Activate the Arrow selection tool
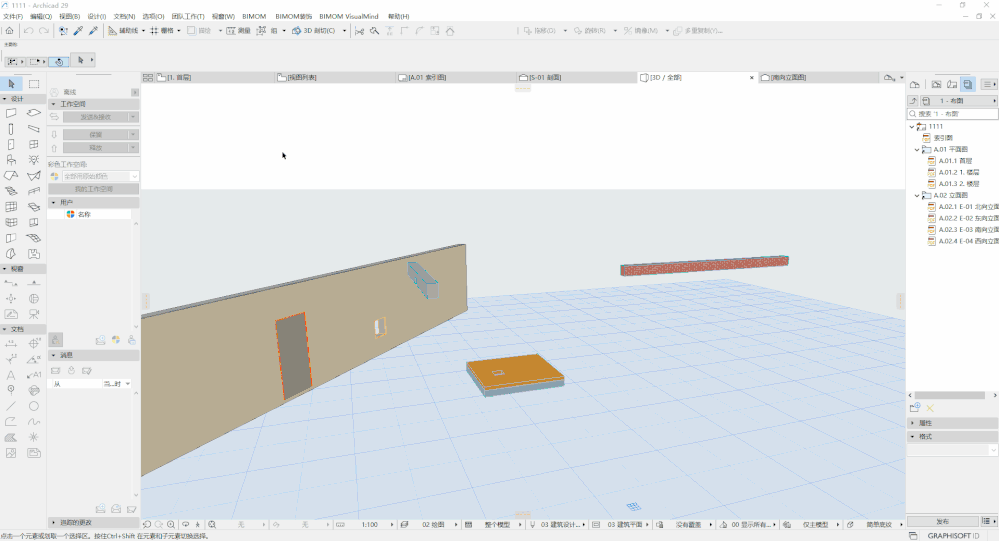 11,83
